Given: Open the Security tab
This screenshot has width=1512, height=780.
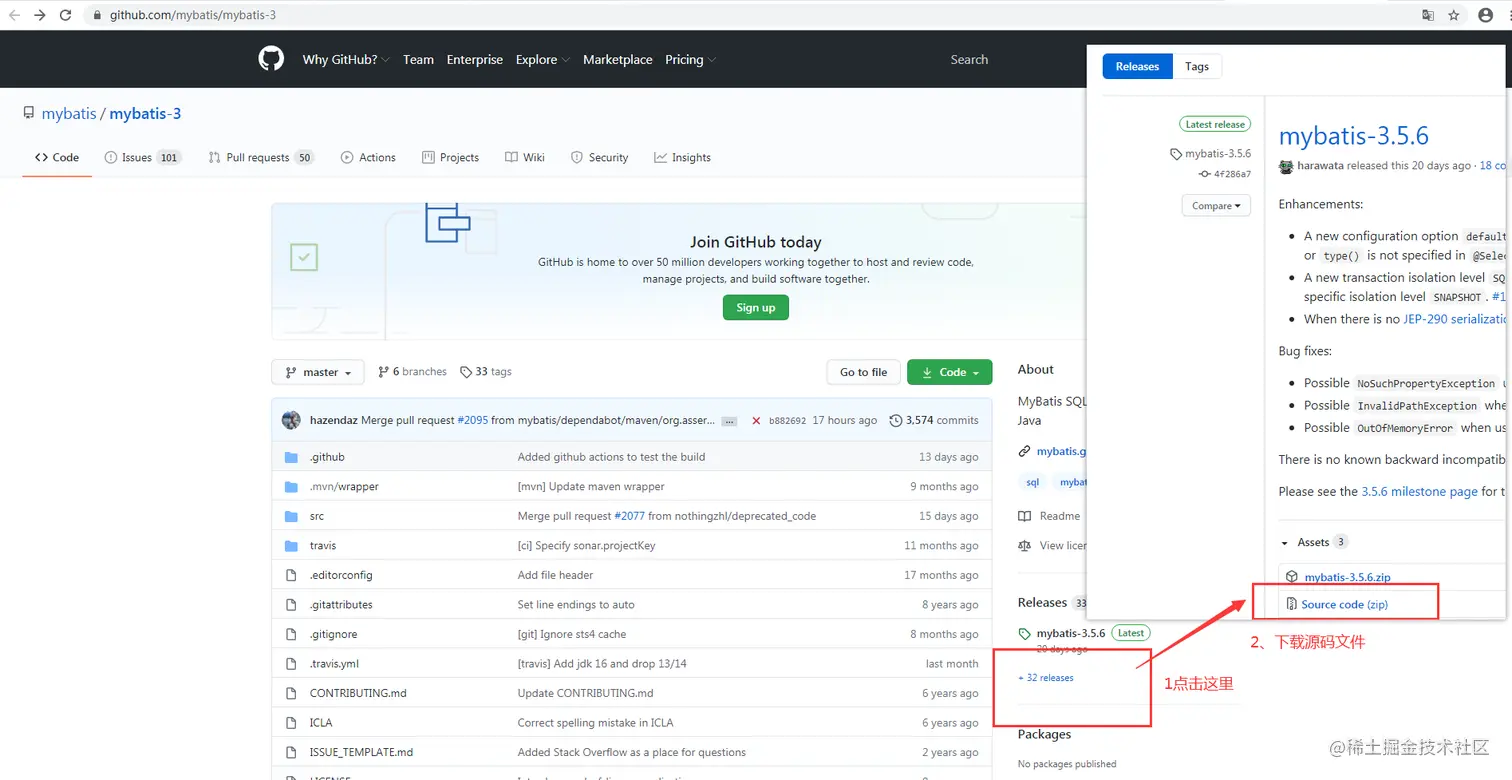Looking at the screenshot, I should tap(599, 157).
